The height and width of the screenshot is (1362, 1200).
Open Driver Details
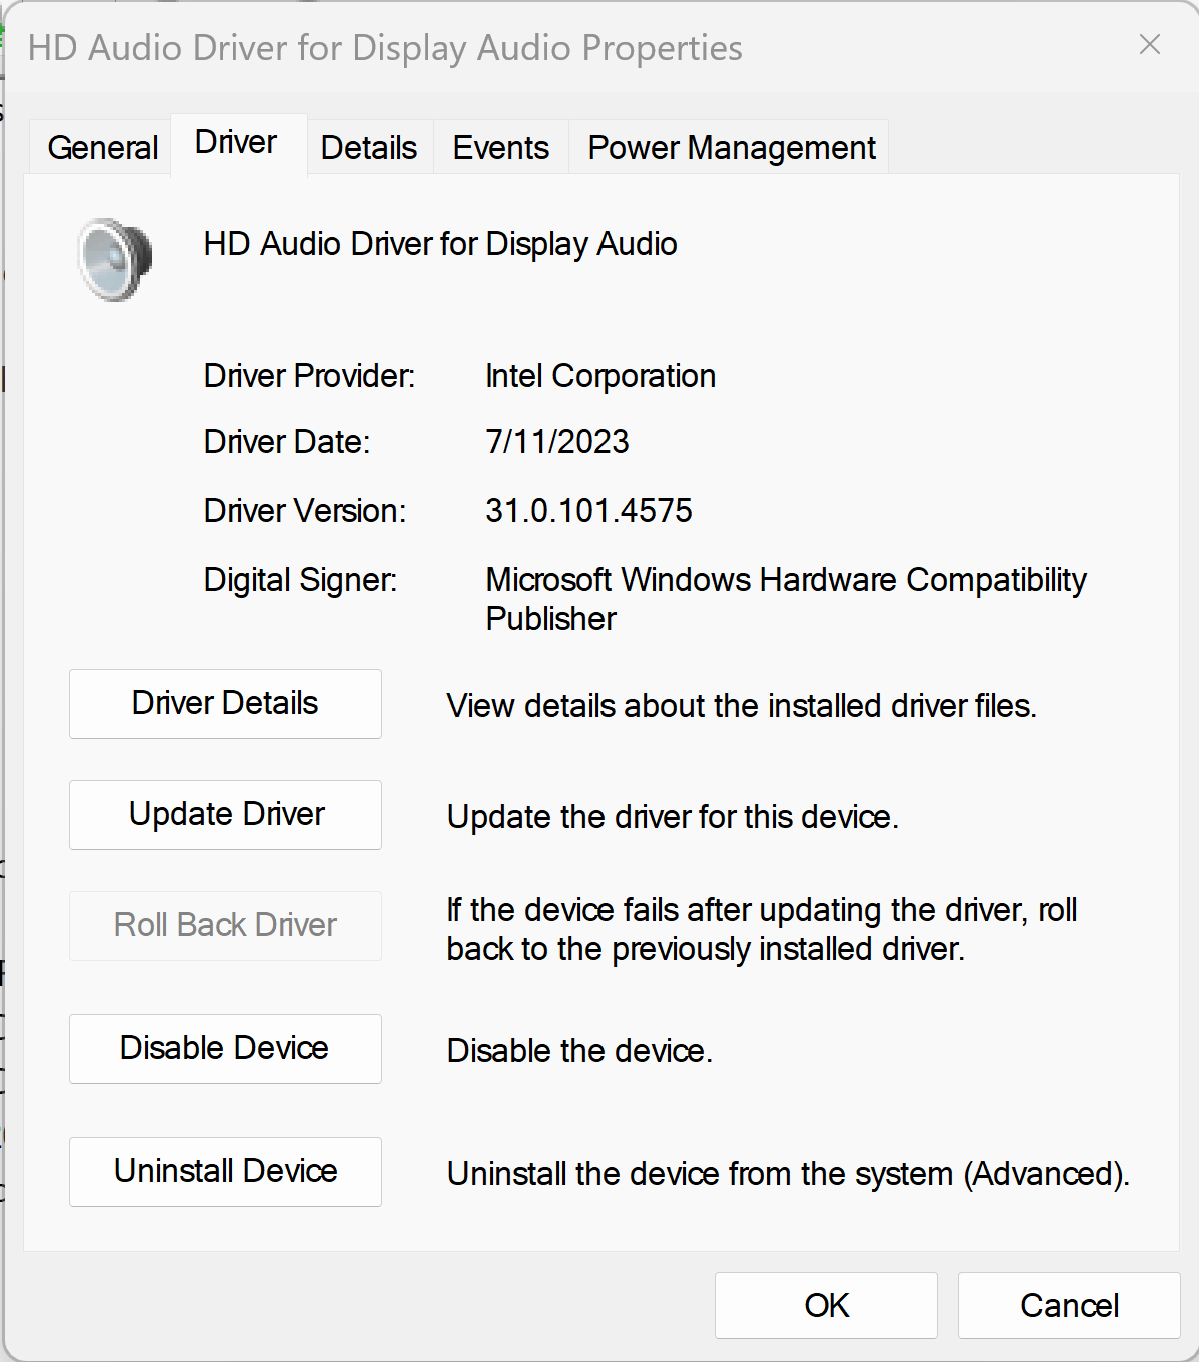(x=225, y=704)
